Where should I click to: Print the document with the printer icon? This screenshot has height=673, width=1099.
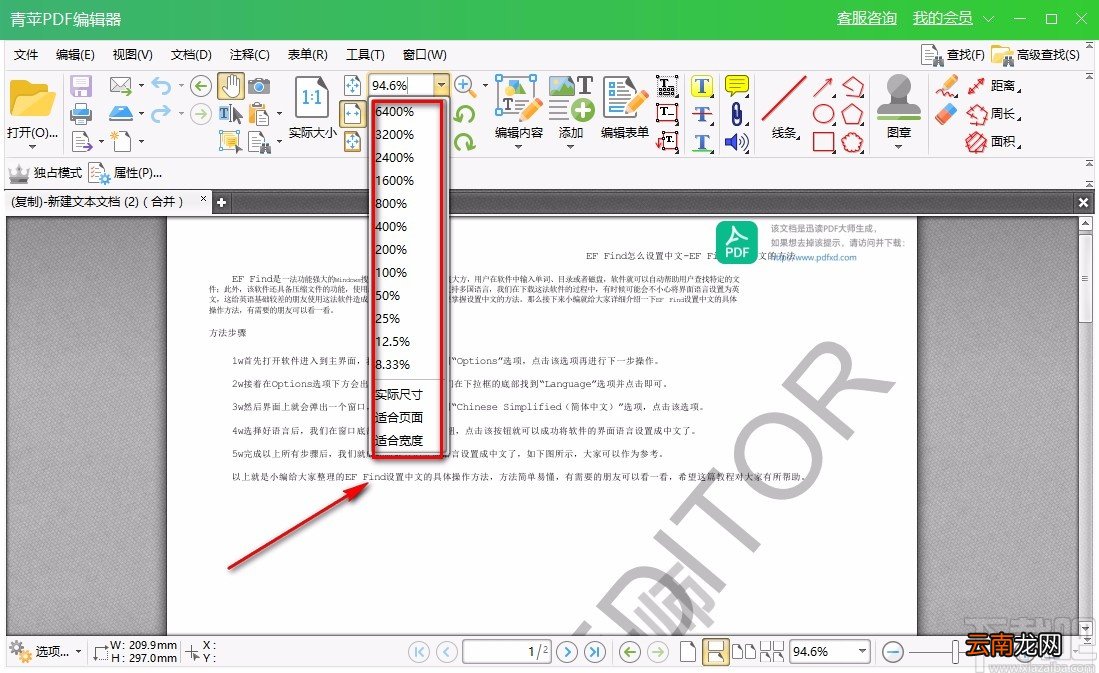point(81,113)
